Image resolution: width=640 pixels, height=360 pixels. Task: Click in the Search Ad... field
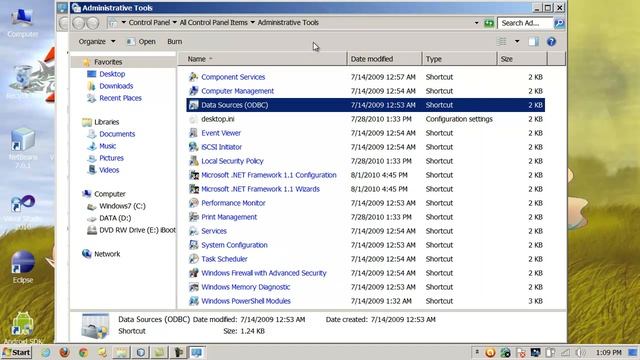coord(525,23)
